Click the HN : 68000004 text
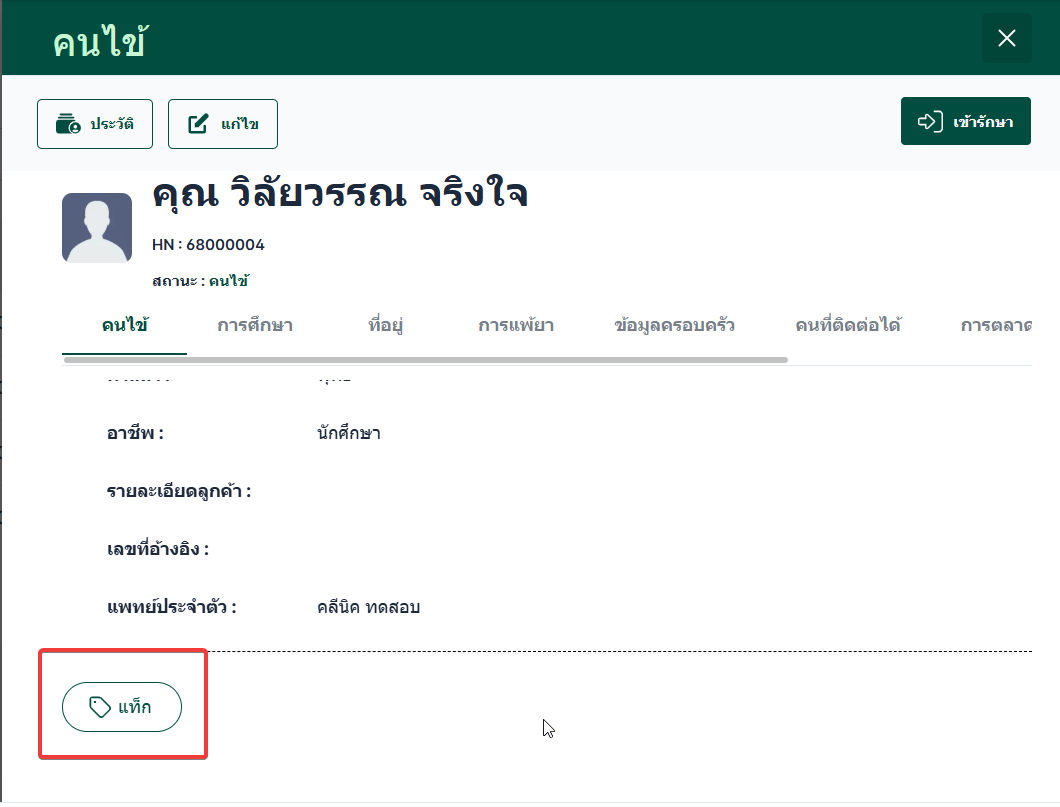The image size is (1060, 807). [208, 245]
